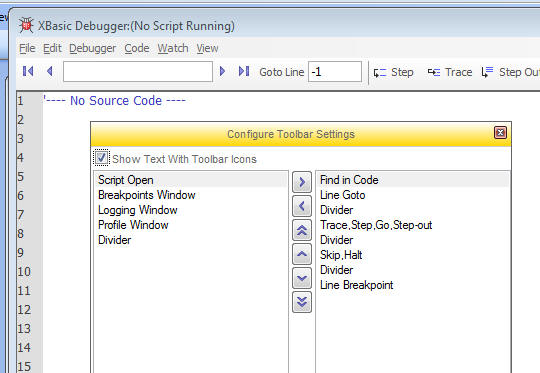Select Divider above Skip,Halt
The height and width of the screenshot is (373, 540).
click(x=413, y=240)
